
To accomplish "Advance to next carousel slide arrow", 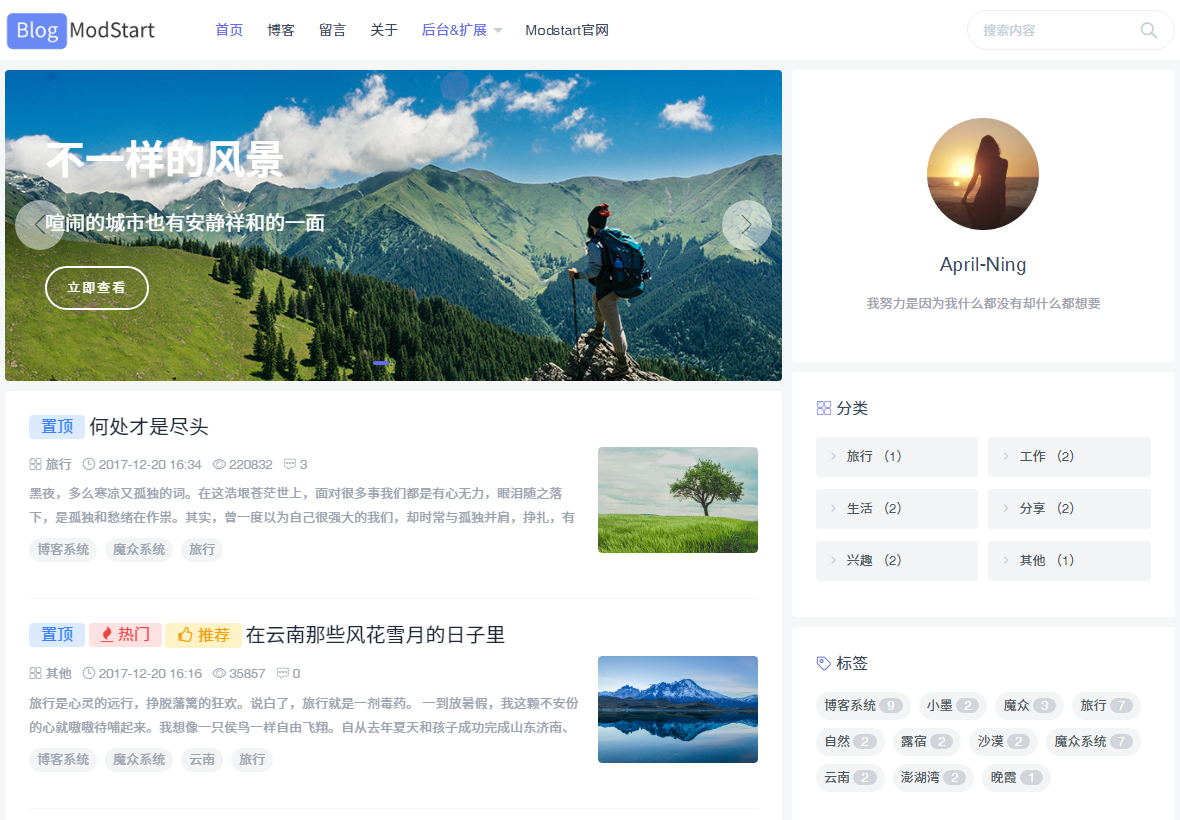I will 746,225.
